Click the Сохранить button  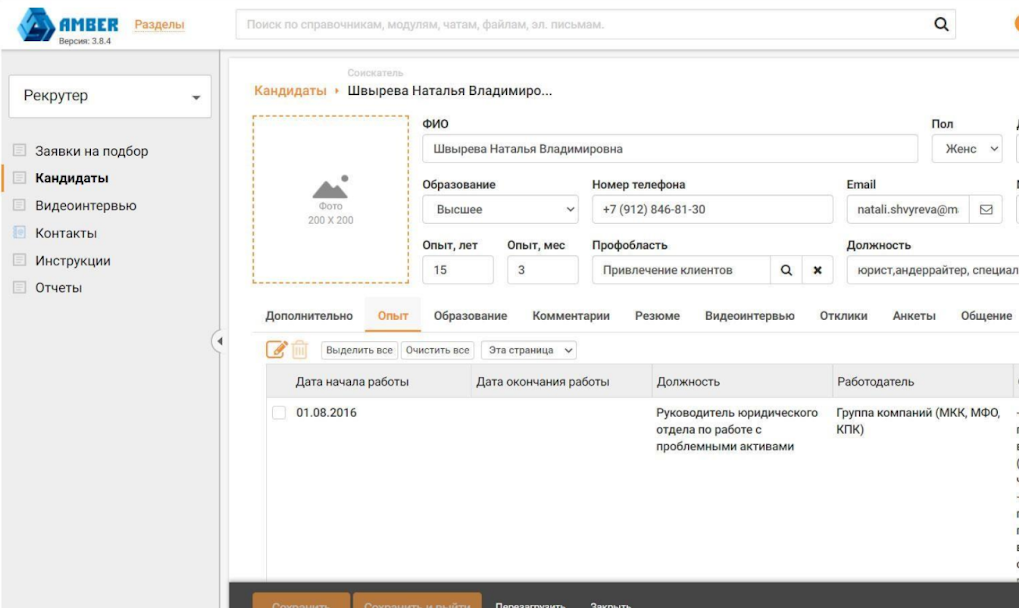tap(302, 600)
